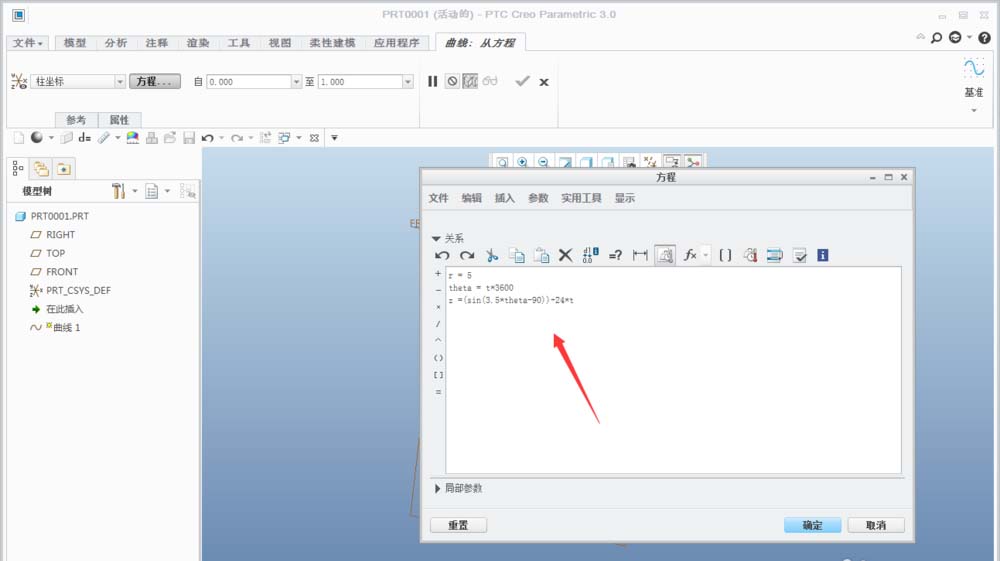Viewport: 1000px width, 561px height.
Task: Insert minus operator into relation
Action: 438,290
